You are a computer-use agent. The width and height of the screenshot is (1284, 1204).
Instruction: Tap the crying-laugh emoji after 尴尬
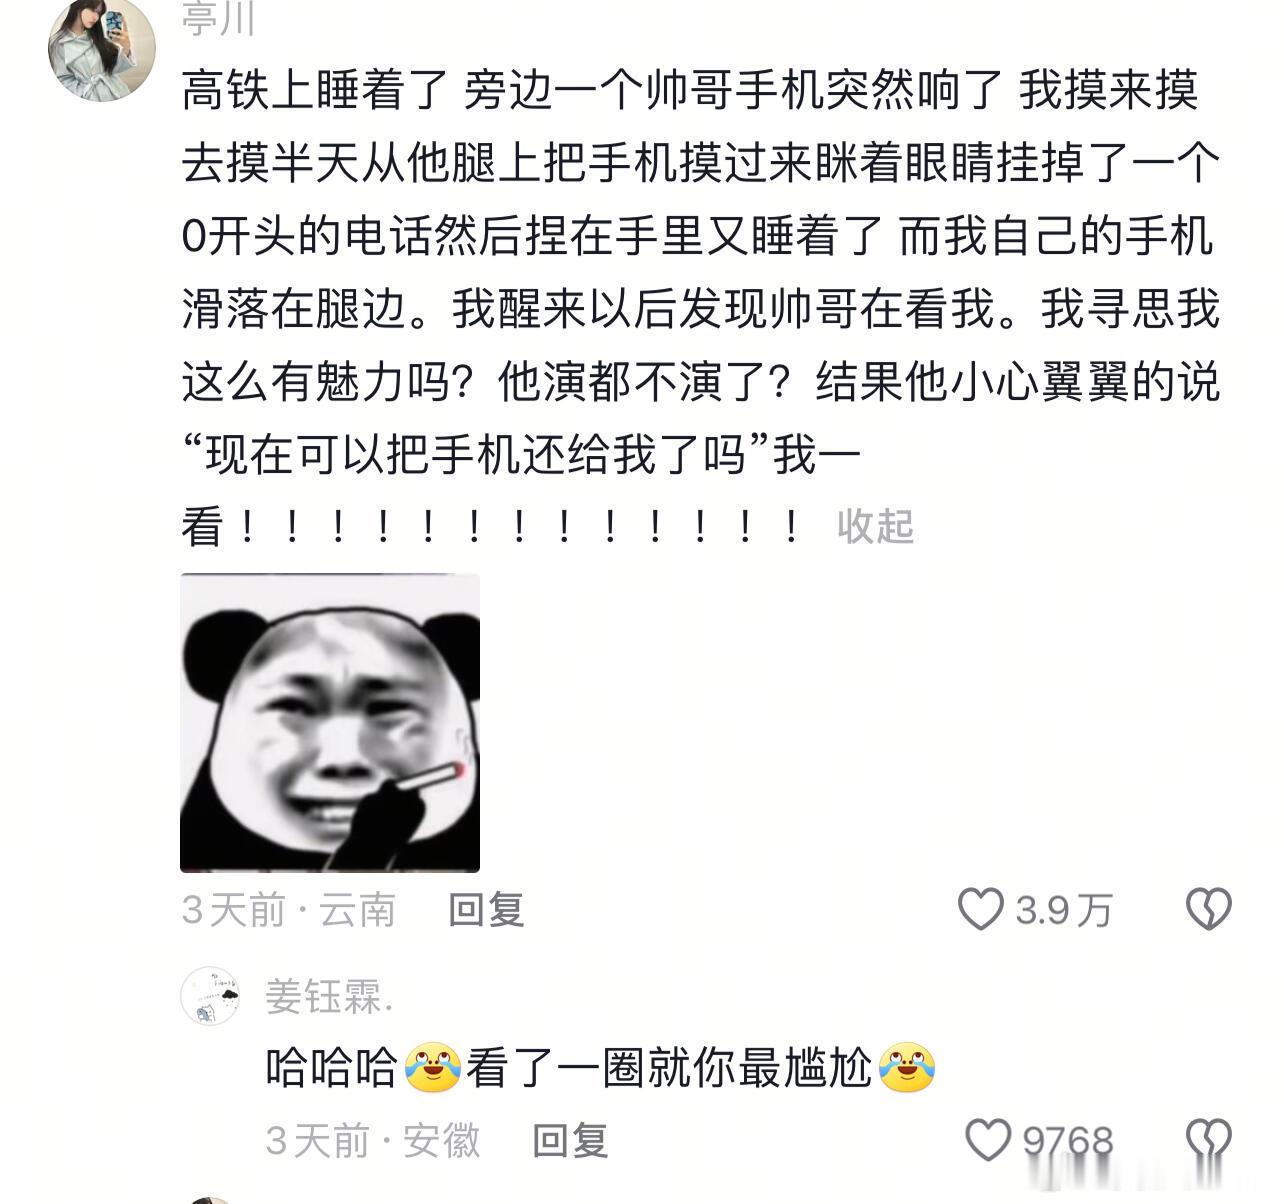click(x=906, y=1067)
